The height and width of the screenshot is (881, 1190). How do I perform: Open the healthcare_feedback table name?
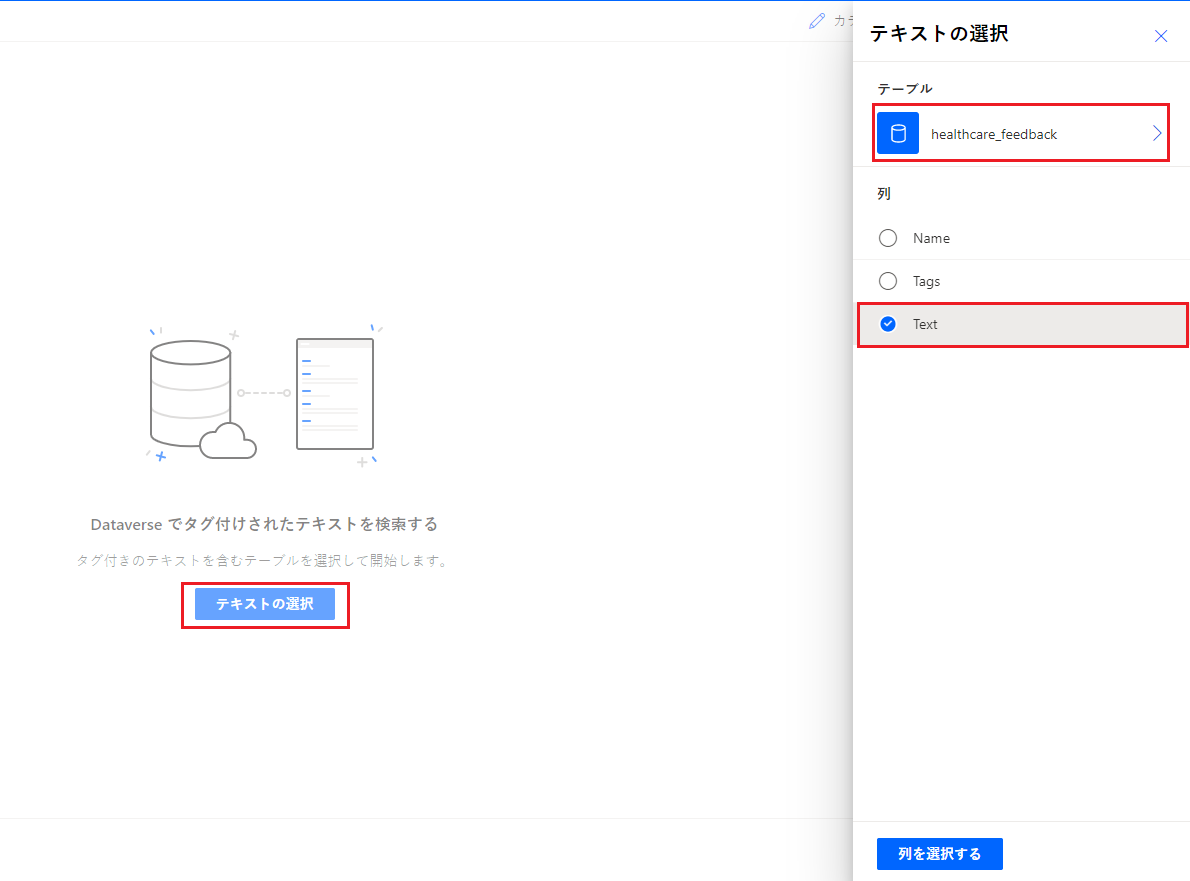994,134
